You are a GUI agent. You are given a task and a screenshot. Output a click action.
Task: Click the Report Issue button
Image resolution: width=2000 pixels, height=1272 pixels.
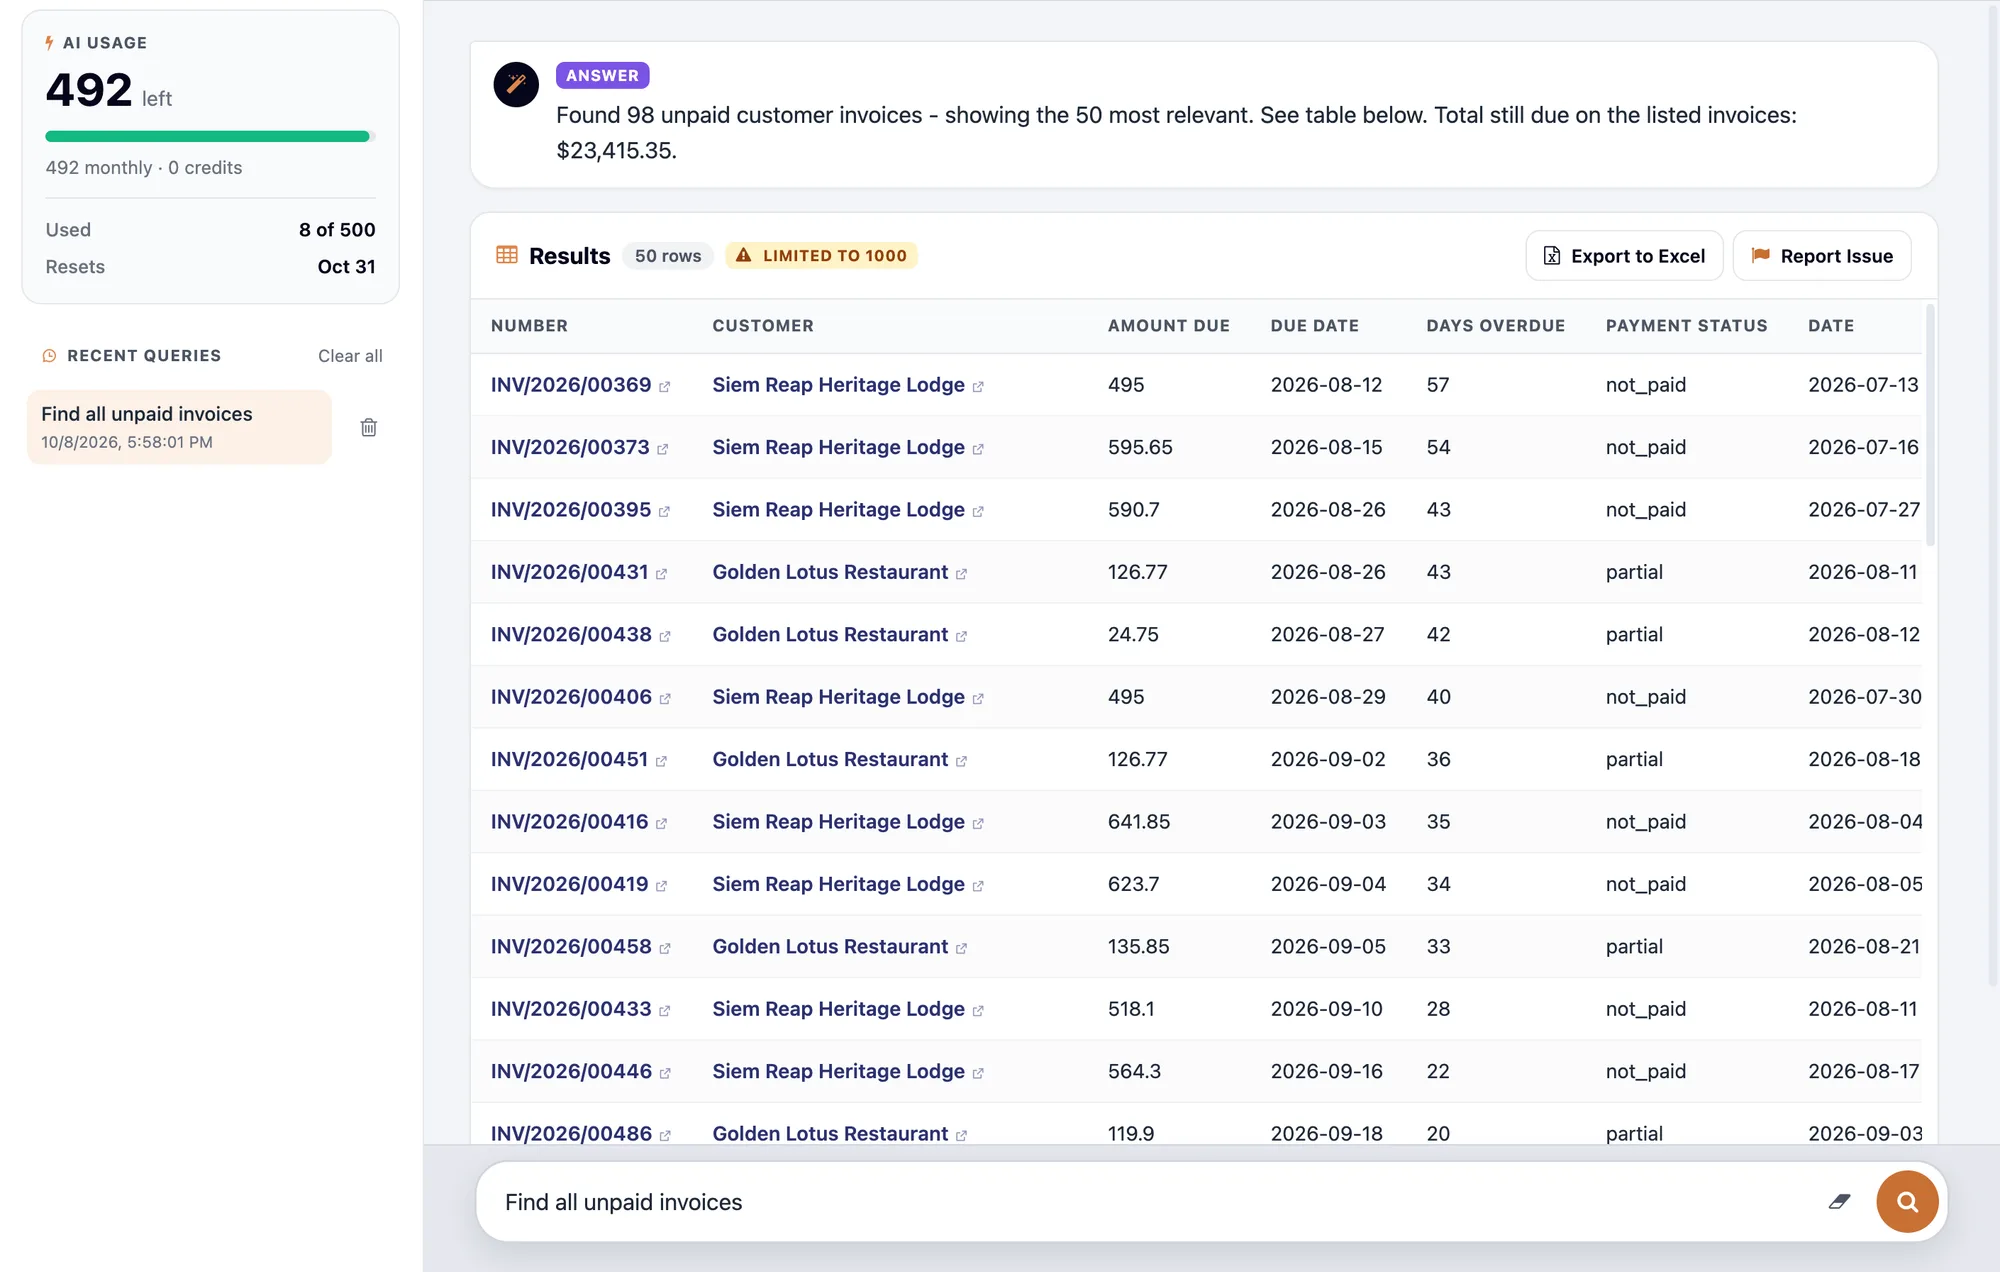coord(1822,256)
